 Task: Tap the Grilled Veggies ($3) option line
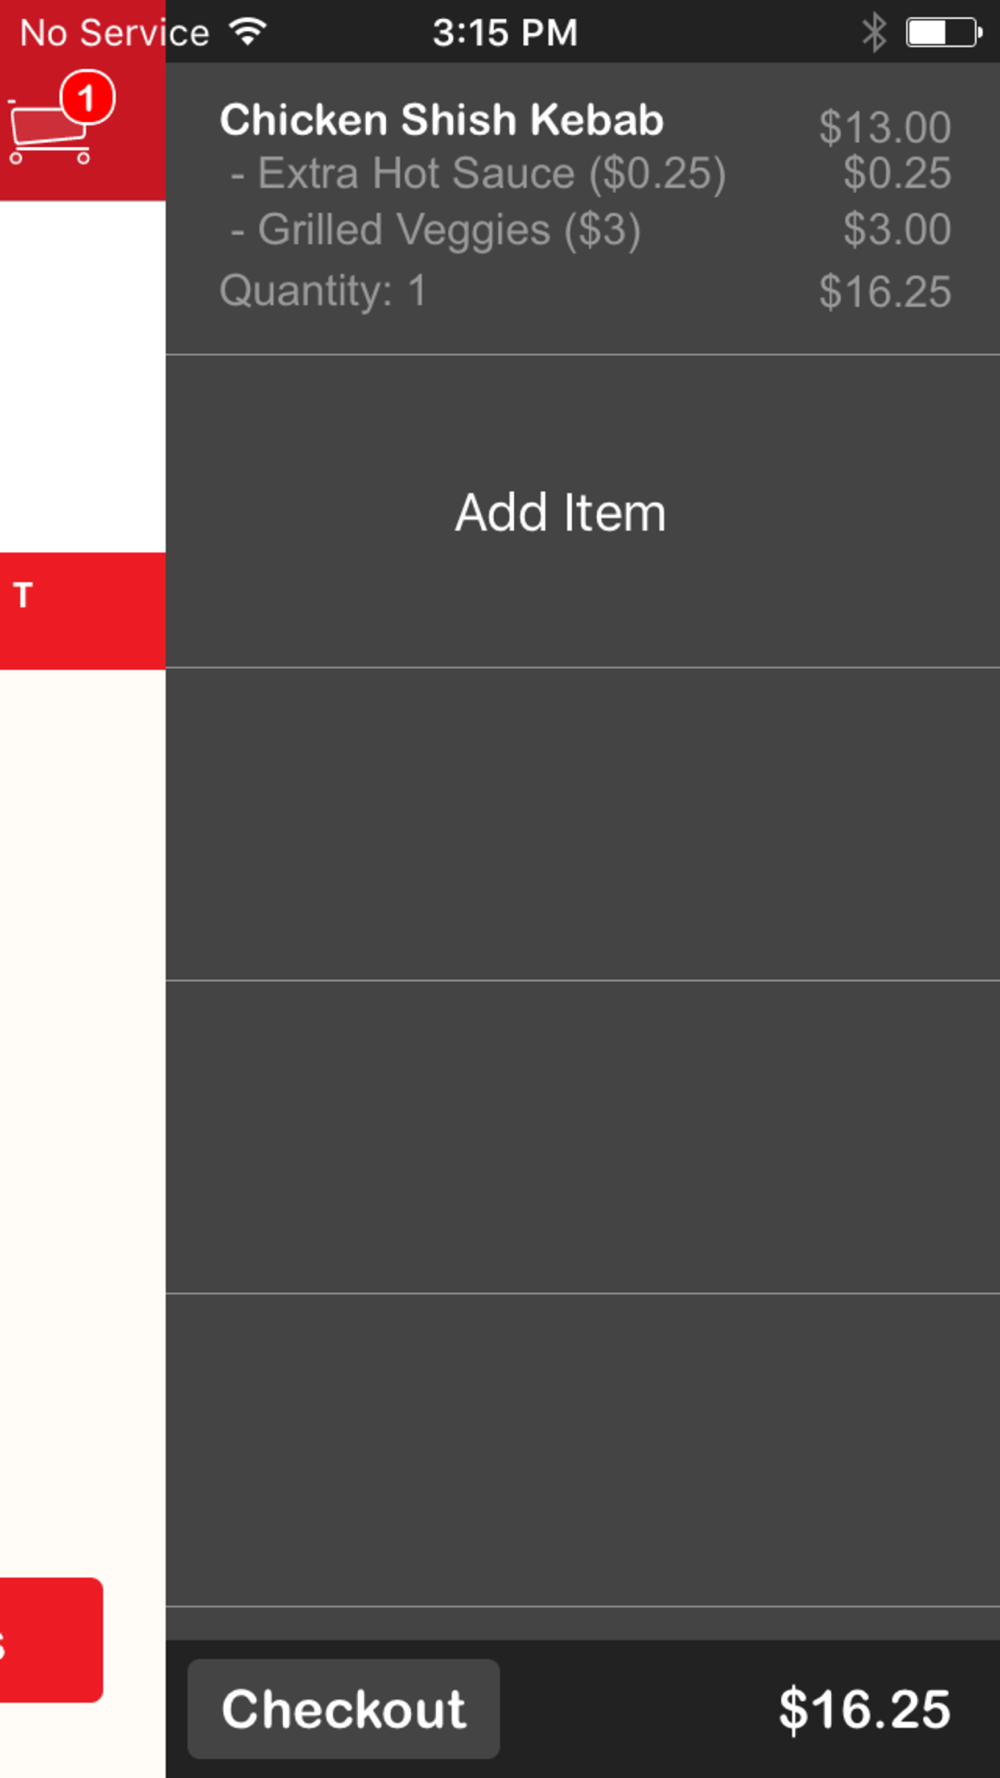435,230
